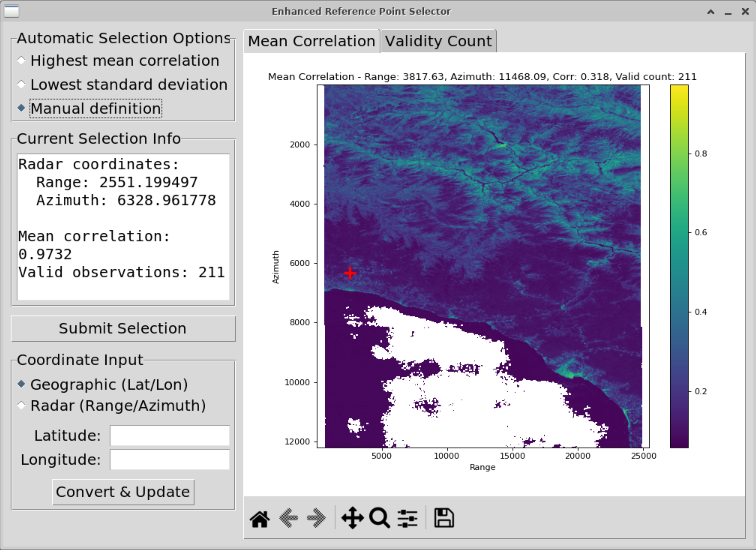The height and width of the screenshot is (550, 756).
Task: Click the 15000 tick label on the Range axis
Action: (x=512, y=456)
